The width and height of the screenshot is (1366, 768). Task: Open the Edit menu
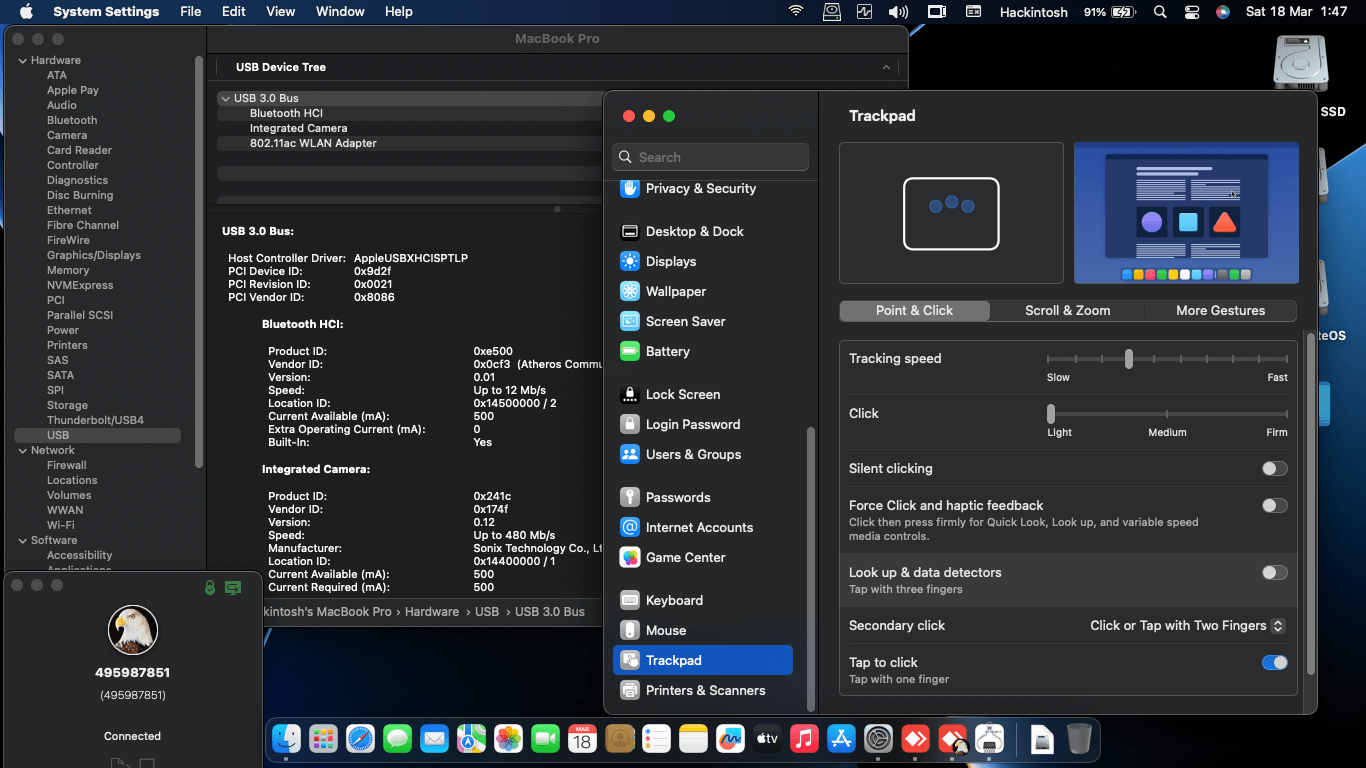(x=234, y=12)
